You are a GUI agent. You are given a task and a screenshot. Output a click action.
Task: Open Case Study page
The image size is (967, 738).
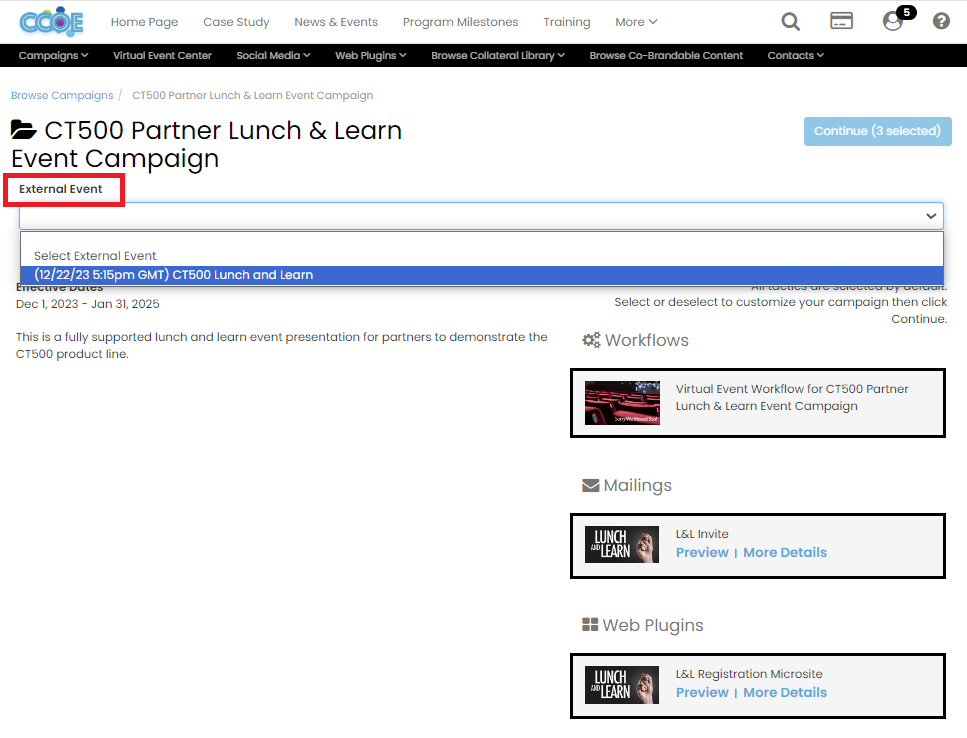[236, 22]
